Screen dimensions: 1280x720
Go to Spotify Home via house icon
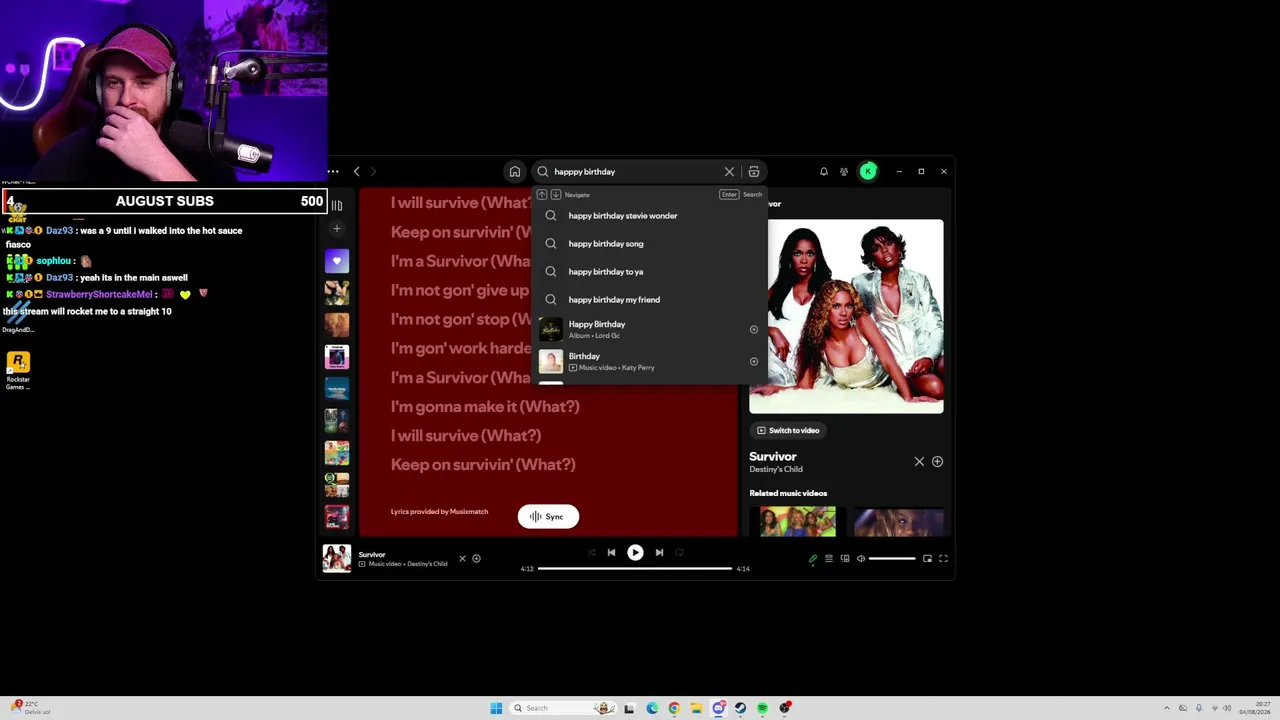(514, 172)
